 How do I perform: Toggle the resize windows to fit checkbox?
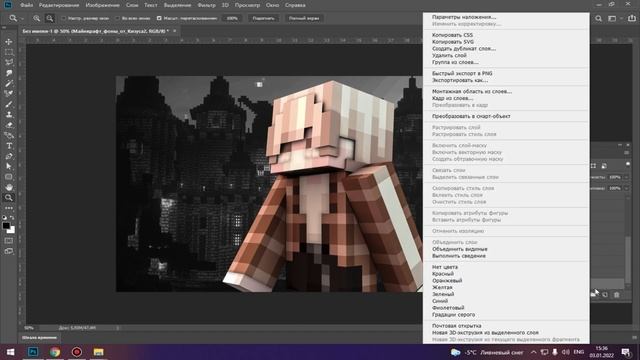coord(64,18)
